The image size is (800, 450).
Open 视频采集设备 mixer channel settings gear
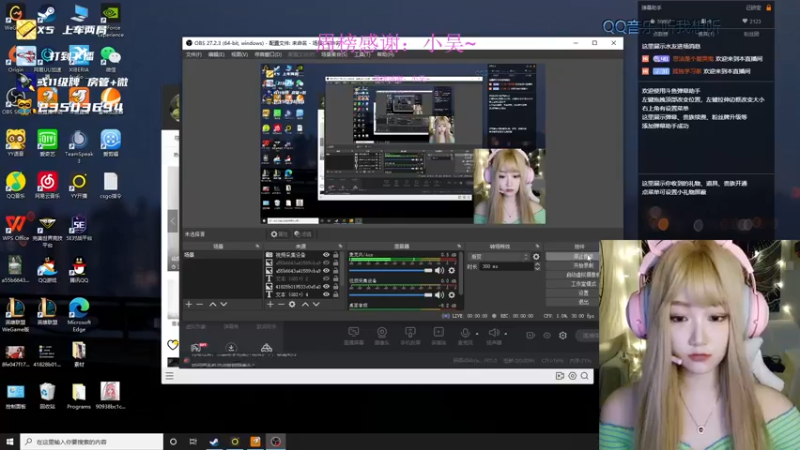(452, 295)
